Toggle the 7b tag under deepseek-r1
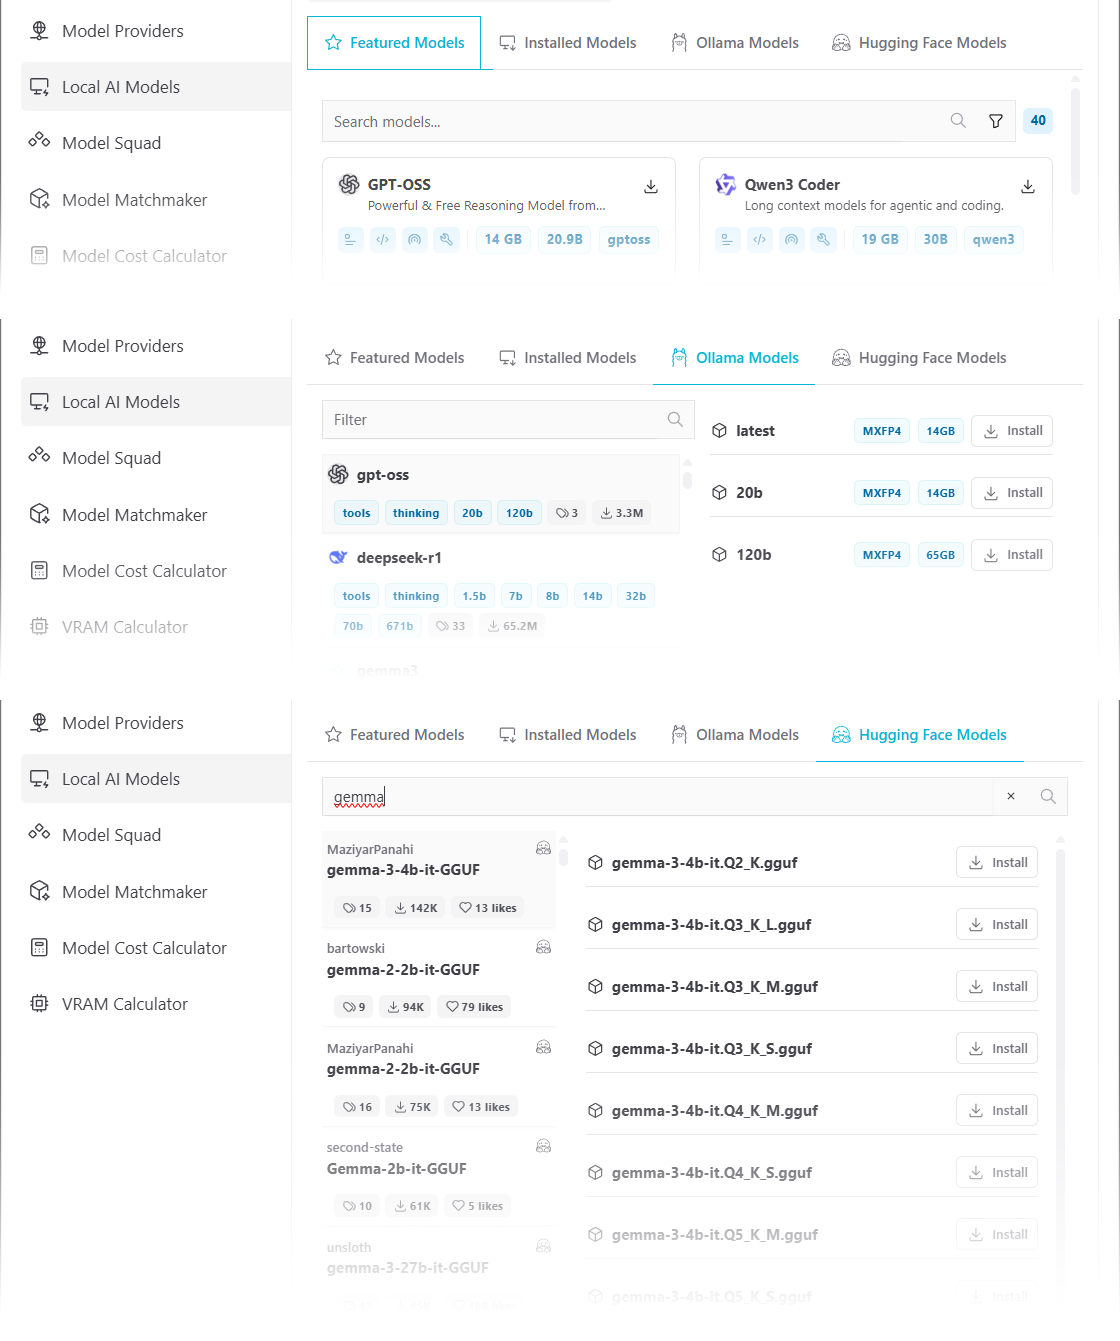This screenshot has width=1120, height=1341. [x=516, y=596]
